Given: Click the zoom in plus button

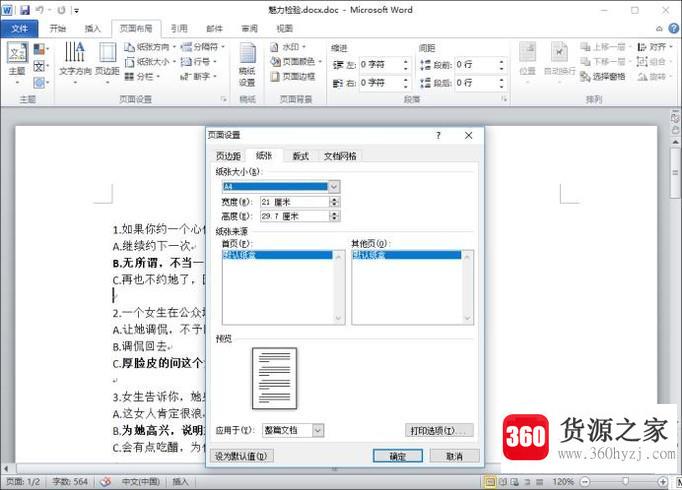Looking at the screenshot, I should pos(662,482).
